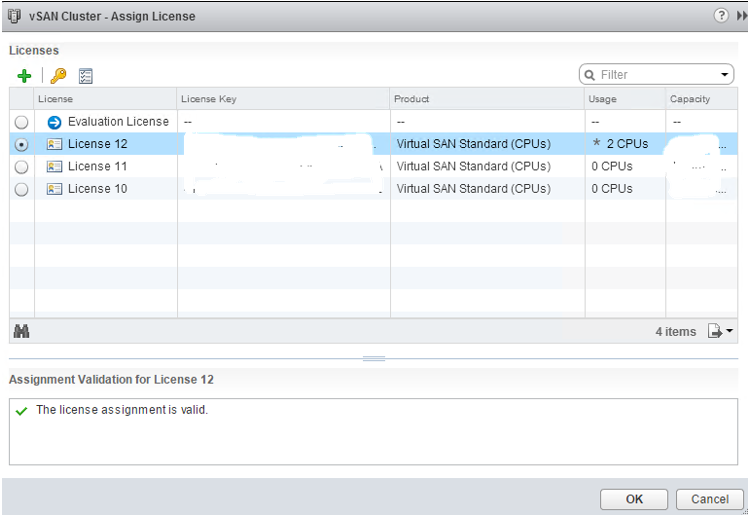Click the checklist icon in Licenses toolbar

tap(85, 76)
